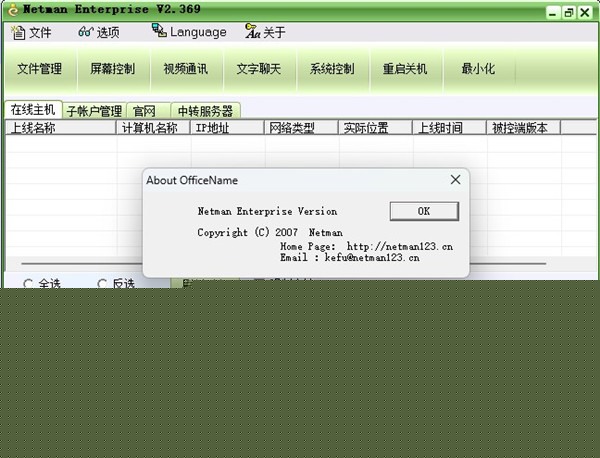The height and width of the screenshot is (458, 600).
Task: Click the Netman app icon in title bar
Action: pyautogui.click(x=13, y=10)
